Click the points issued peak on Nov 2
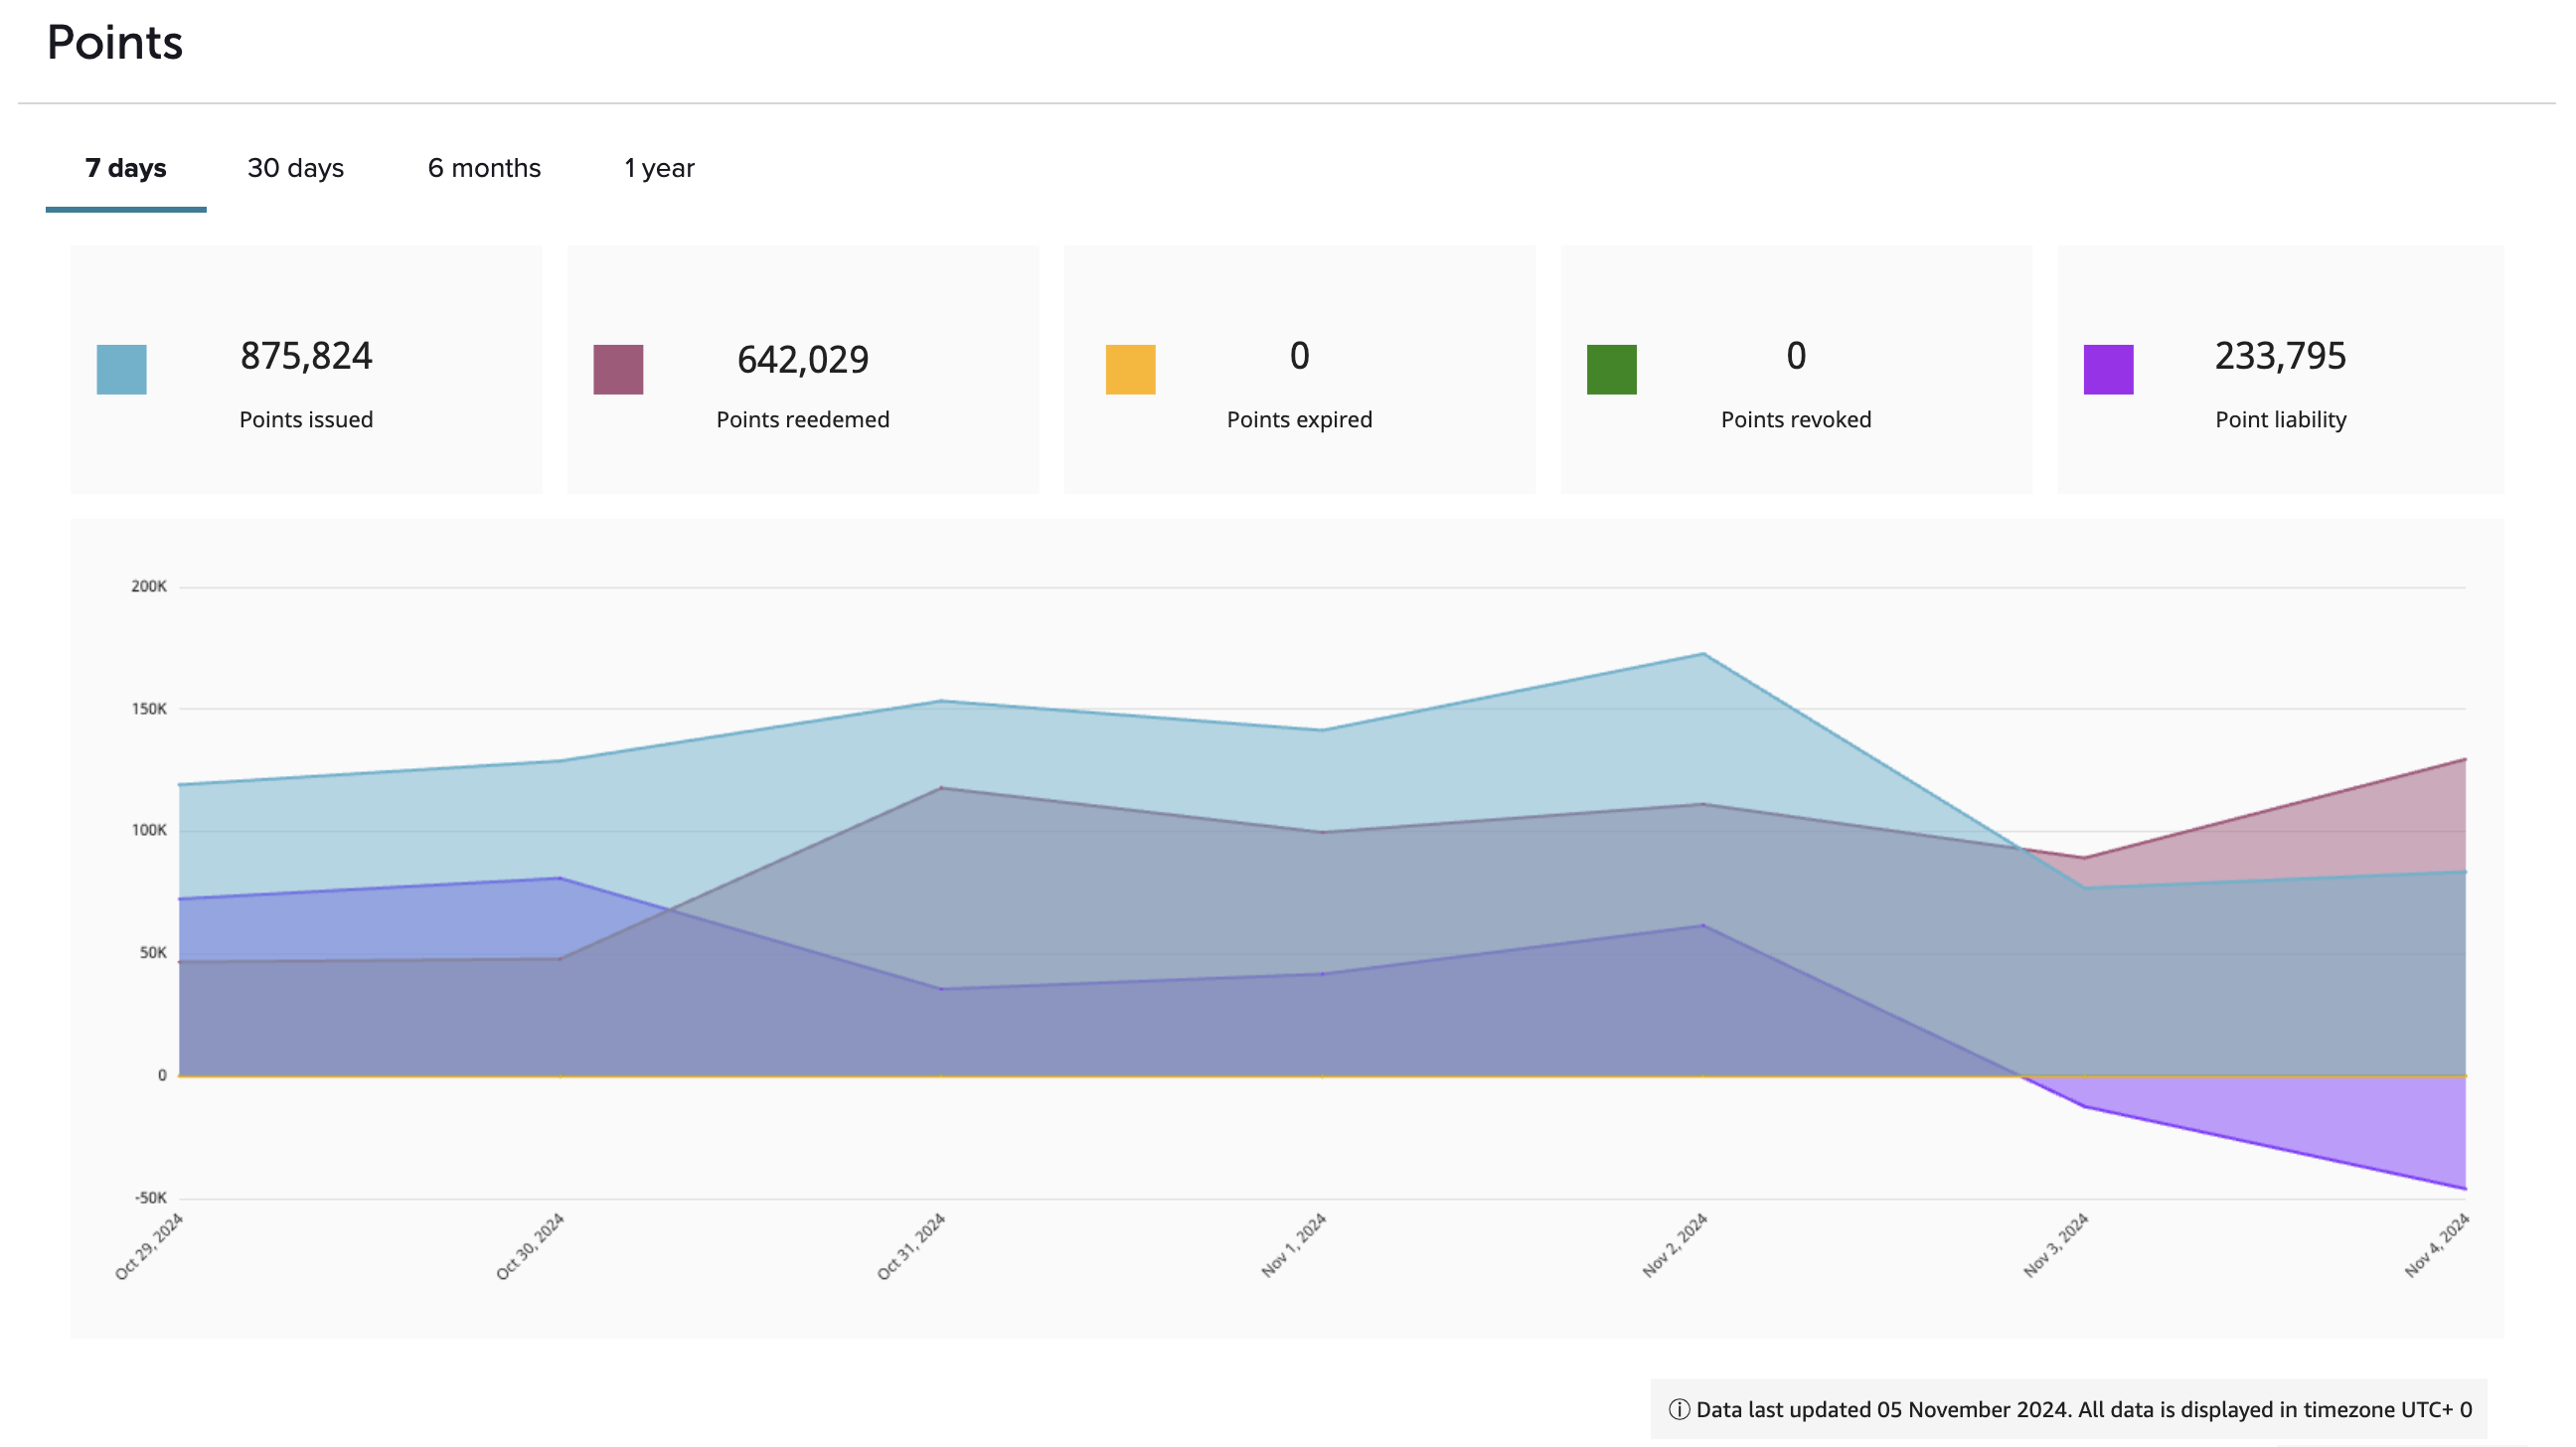The width and height of the screenshot is (2576, 1447). click(1703, 654)
